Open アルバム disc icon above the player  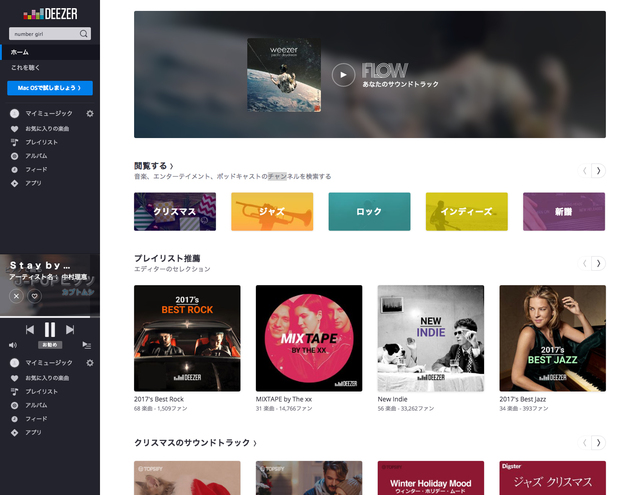14,156
